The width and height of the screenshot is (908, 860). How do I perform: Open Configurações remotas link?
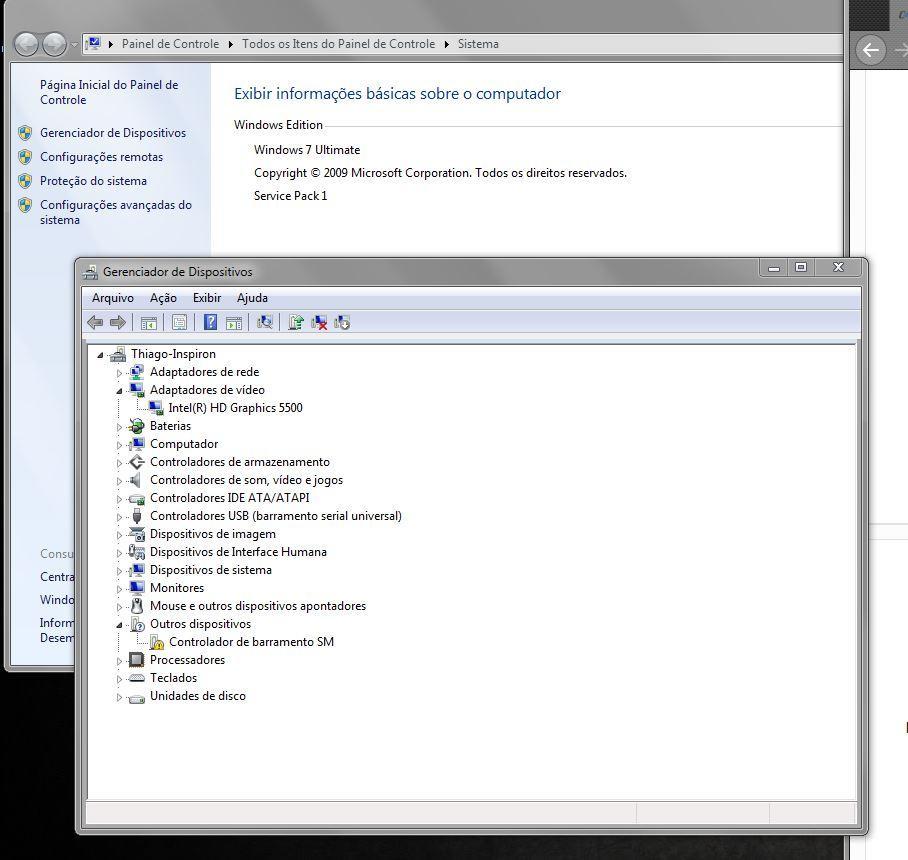(101, 157)
